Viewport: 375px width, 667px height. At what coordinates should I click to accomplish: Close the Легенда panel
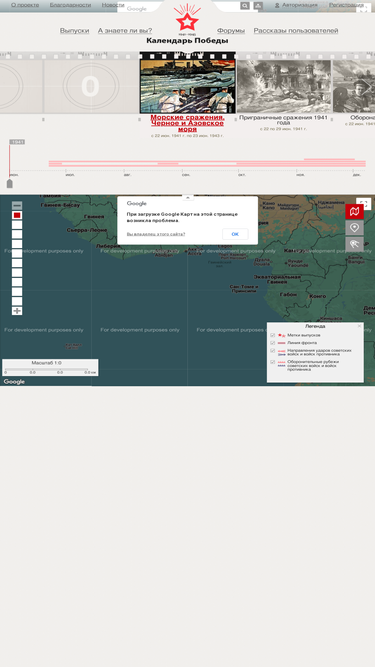pos(359,326)
